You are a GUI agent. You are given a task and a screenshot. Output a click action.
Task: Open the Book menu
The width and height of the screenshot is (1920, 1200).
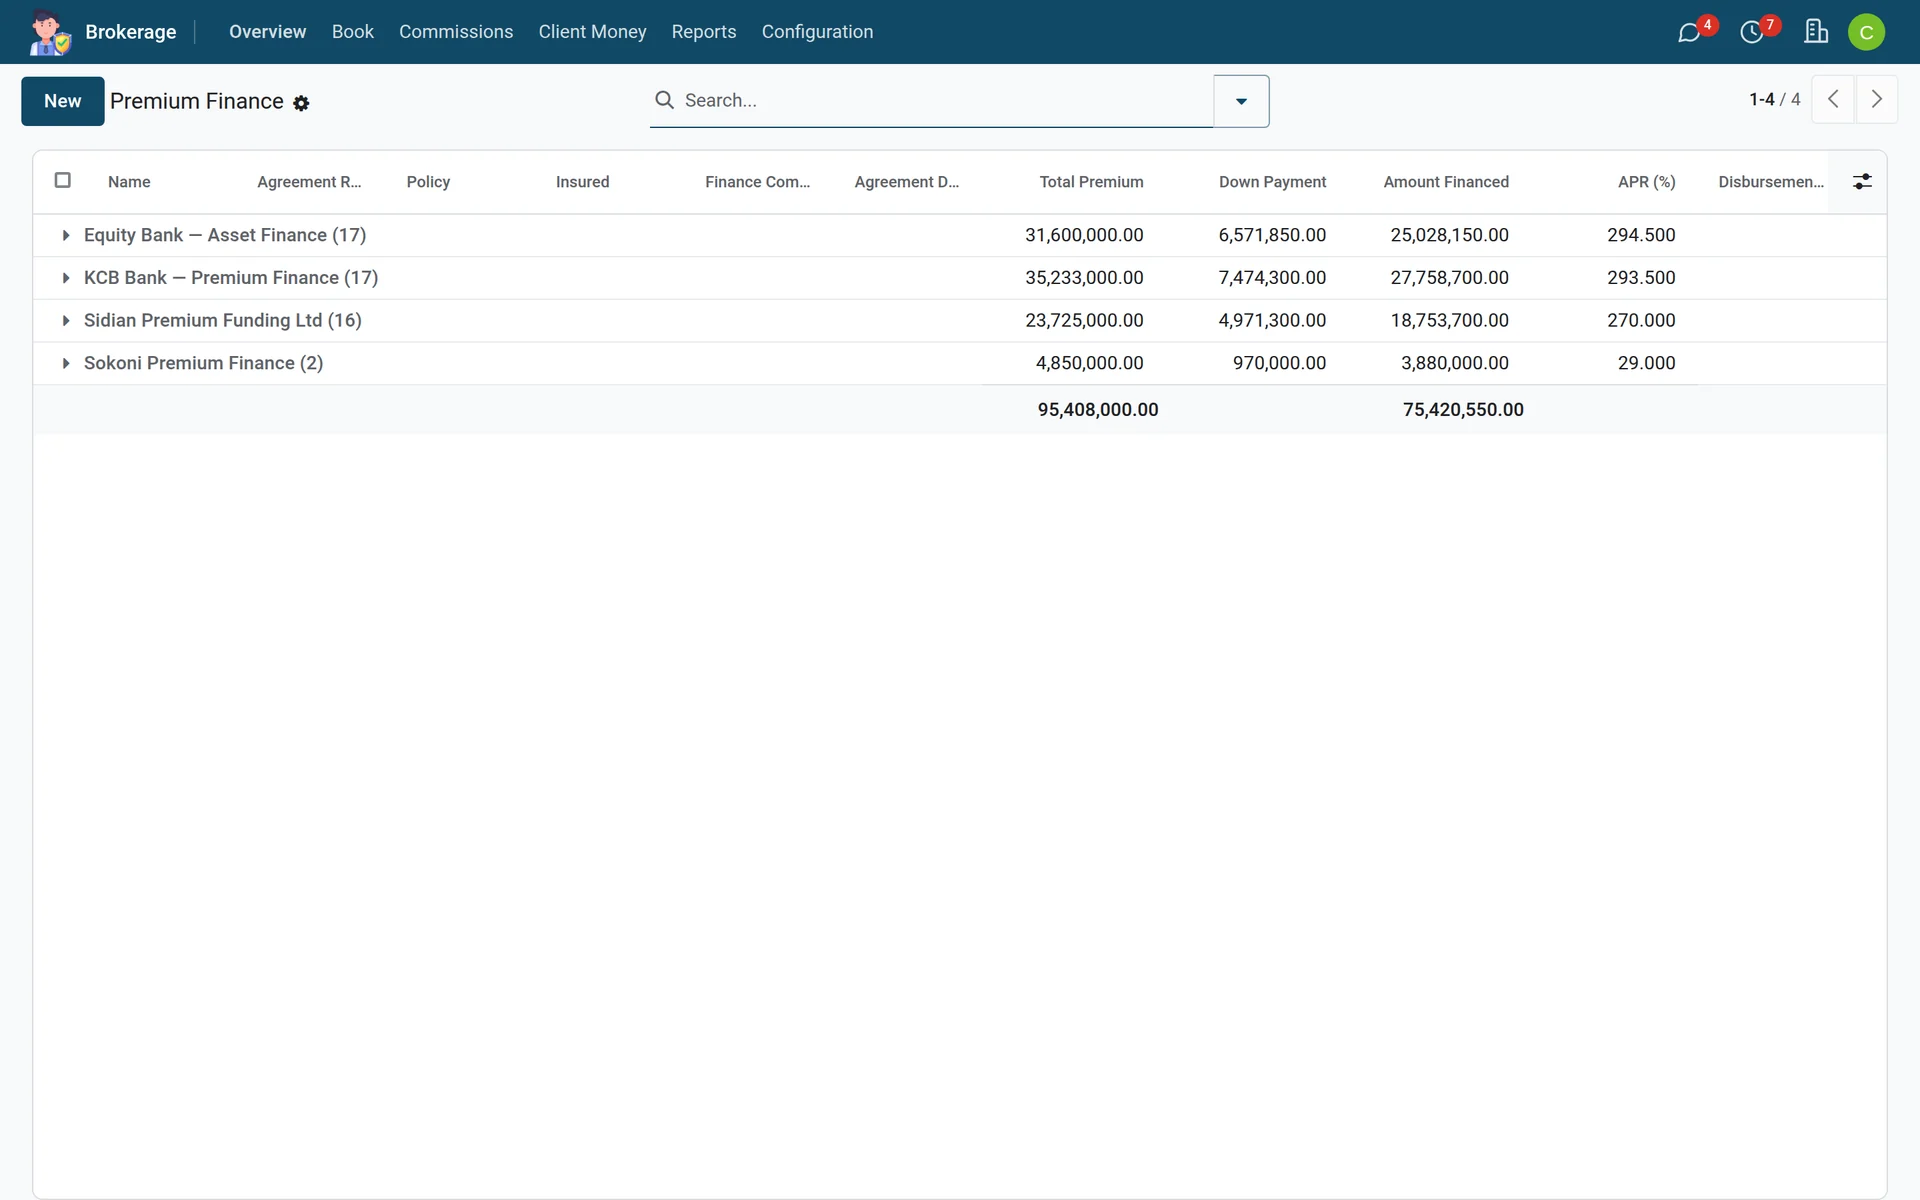pyautogui.click(x=353, y=32)
